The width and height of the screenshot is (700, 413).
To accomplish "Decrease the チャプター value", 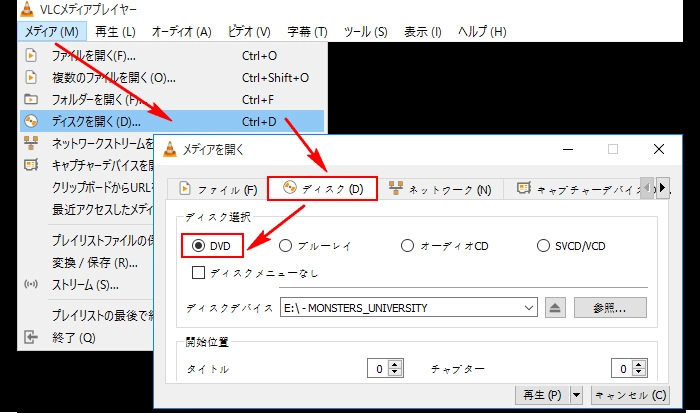I will 639,373.
